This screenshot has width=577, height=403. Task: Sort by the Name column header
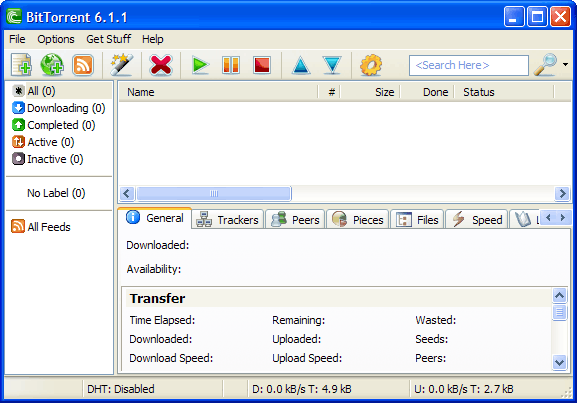pyautogui.click(x=218, y=92)
